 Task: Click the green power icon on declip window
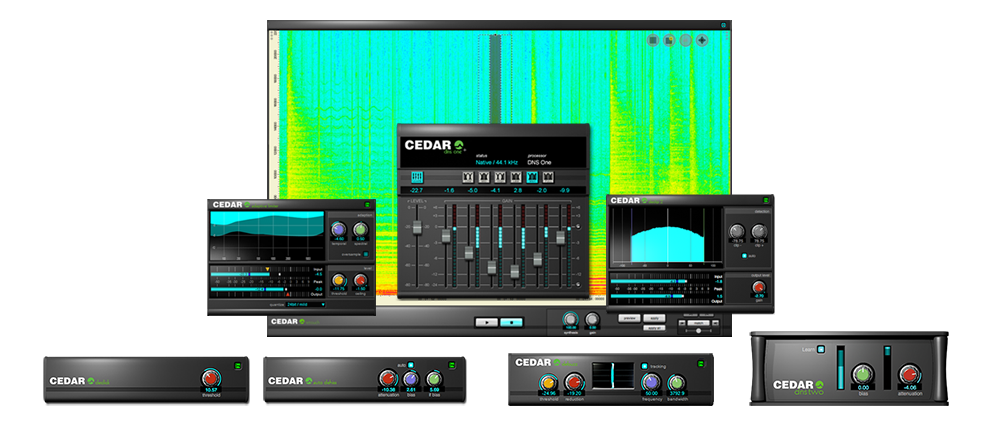click(x=766, y=200)
